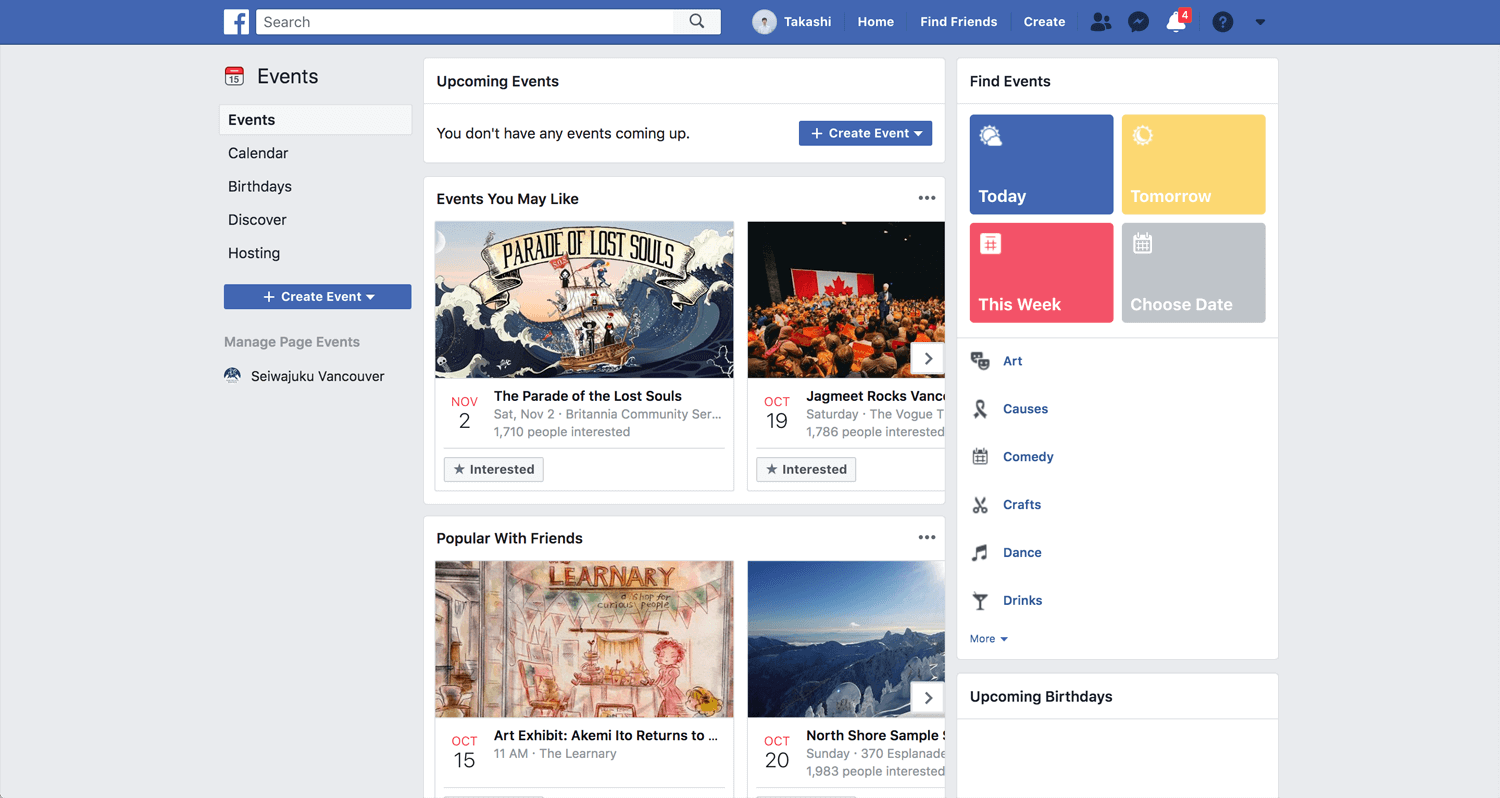This screenshot has height=798, width=1500.
Task: Open the North Shore Sample event title
Action: click(875, 736)
